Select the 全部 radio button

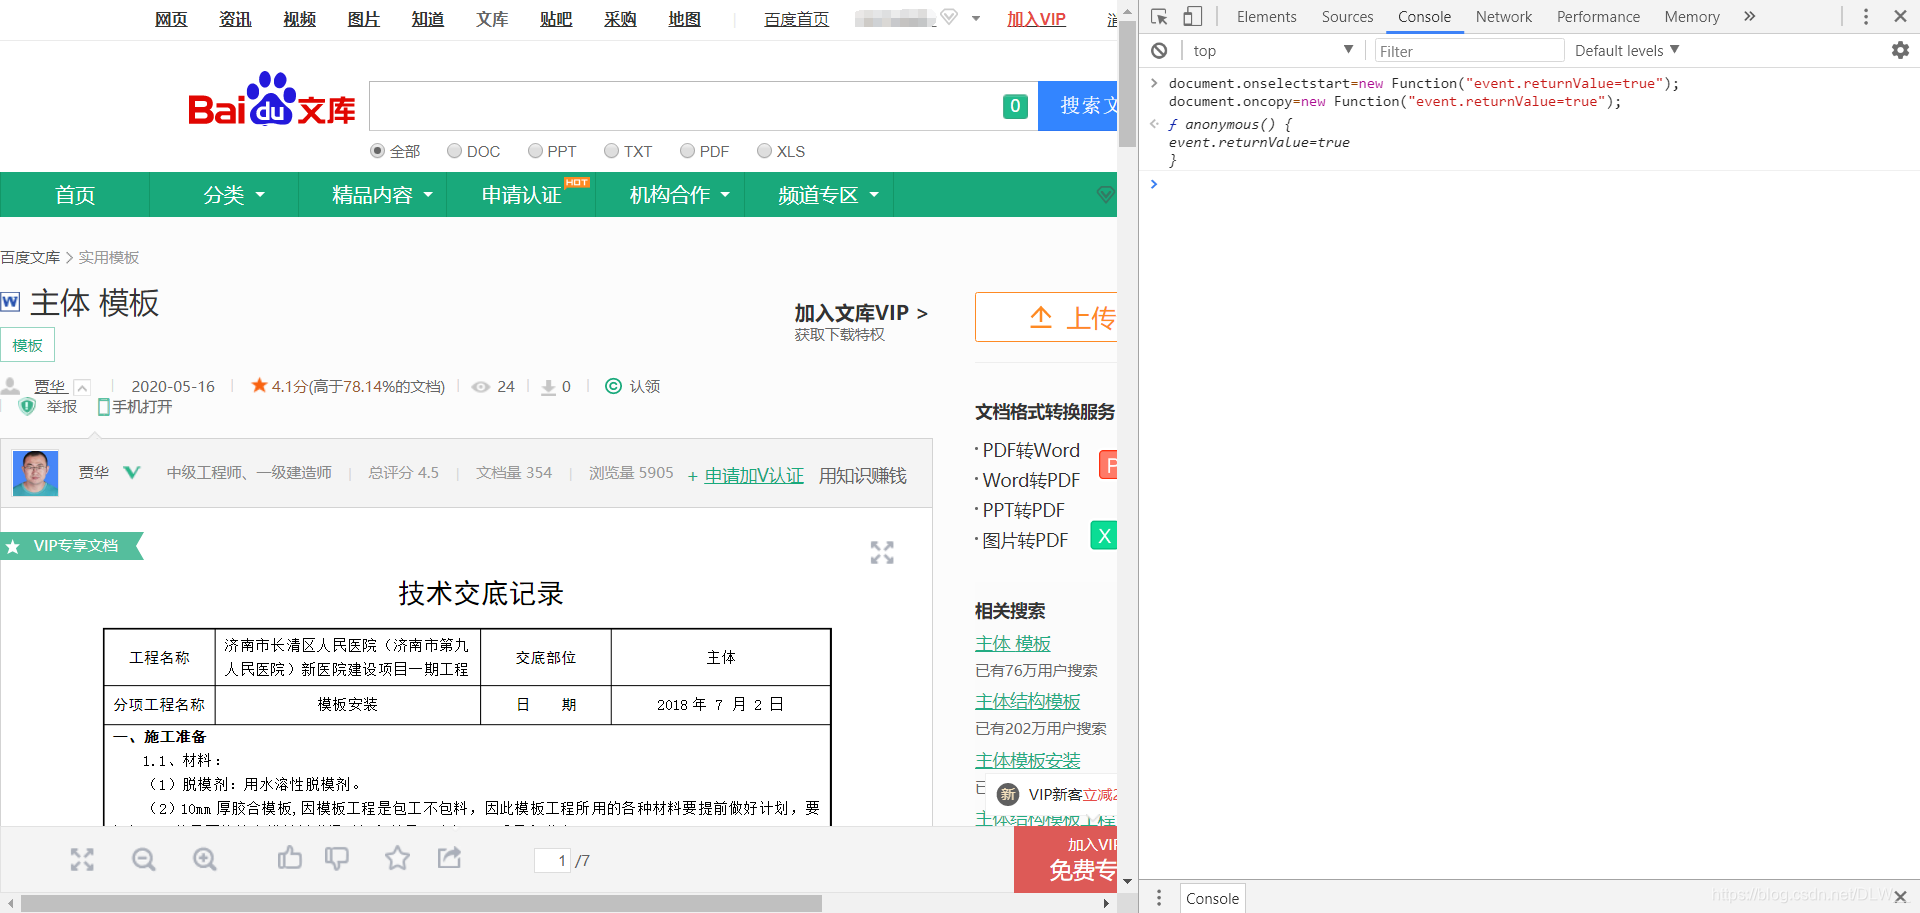coord(377,151)
